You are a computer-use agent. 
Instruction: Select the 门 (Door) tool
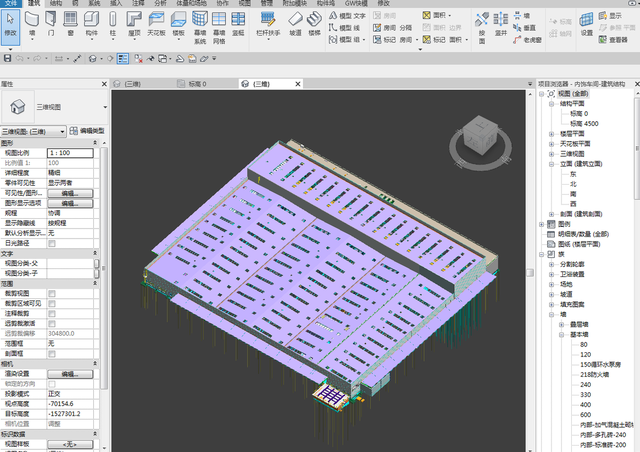tap(51, 24)
